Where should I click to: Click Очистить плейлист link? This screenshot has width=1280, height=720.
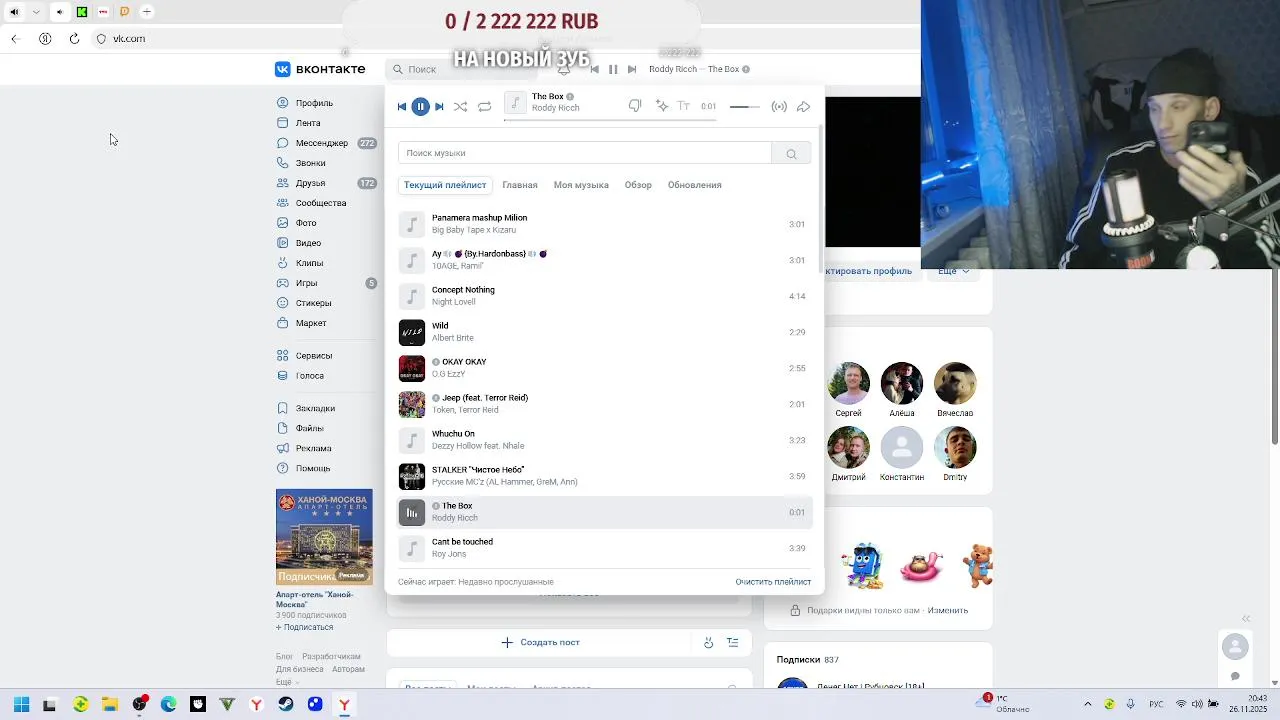point(773,582)
